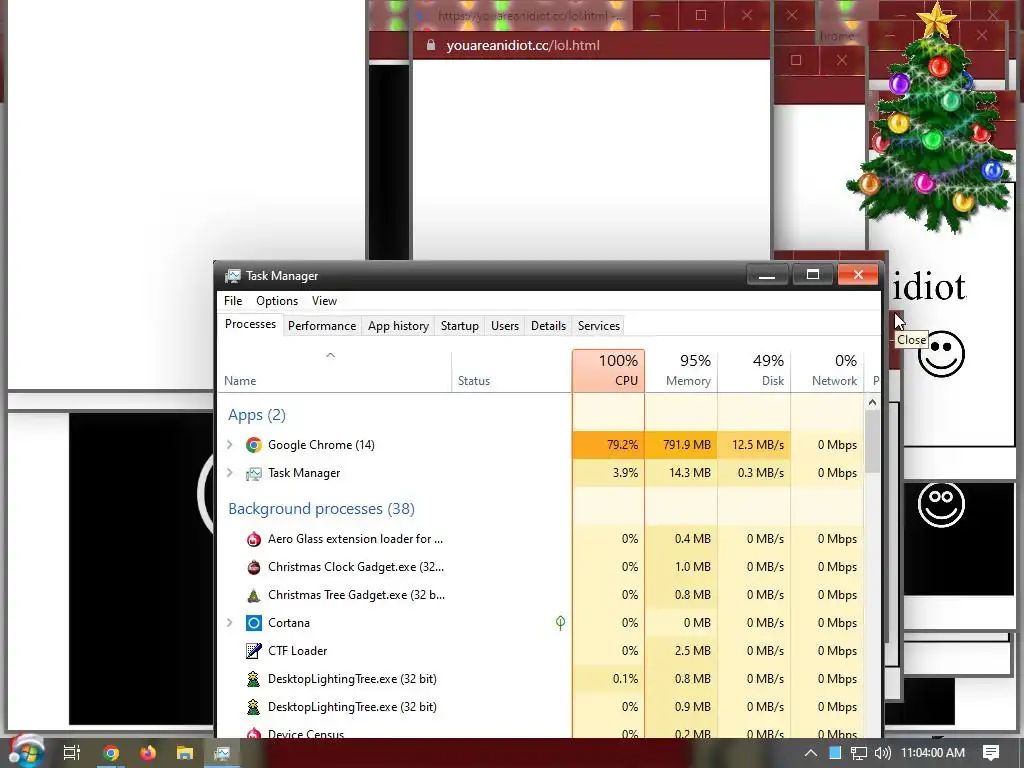Open the File menu in Task Manager
The width and height of the screenshot is (1024, 768).
click(x=232, y=301)
